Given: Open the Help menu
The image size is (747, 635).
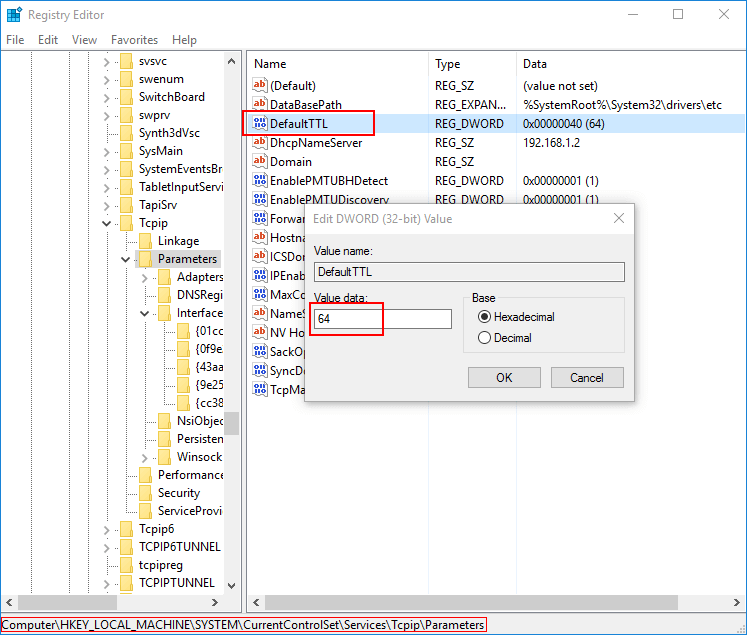Looking at the screenshot, I should 184,40.
